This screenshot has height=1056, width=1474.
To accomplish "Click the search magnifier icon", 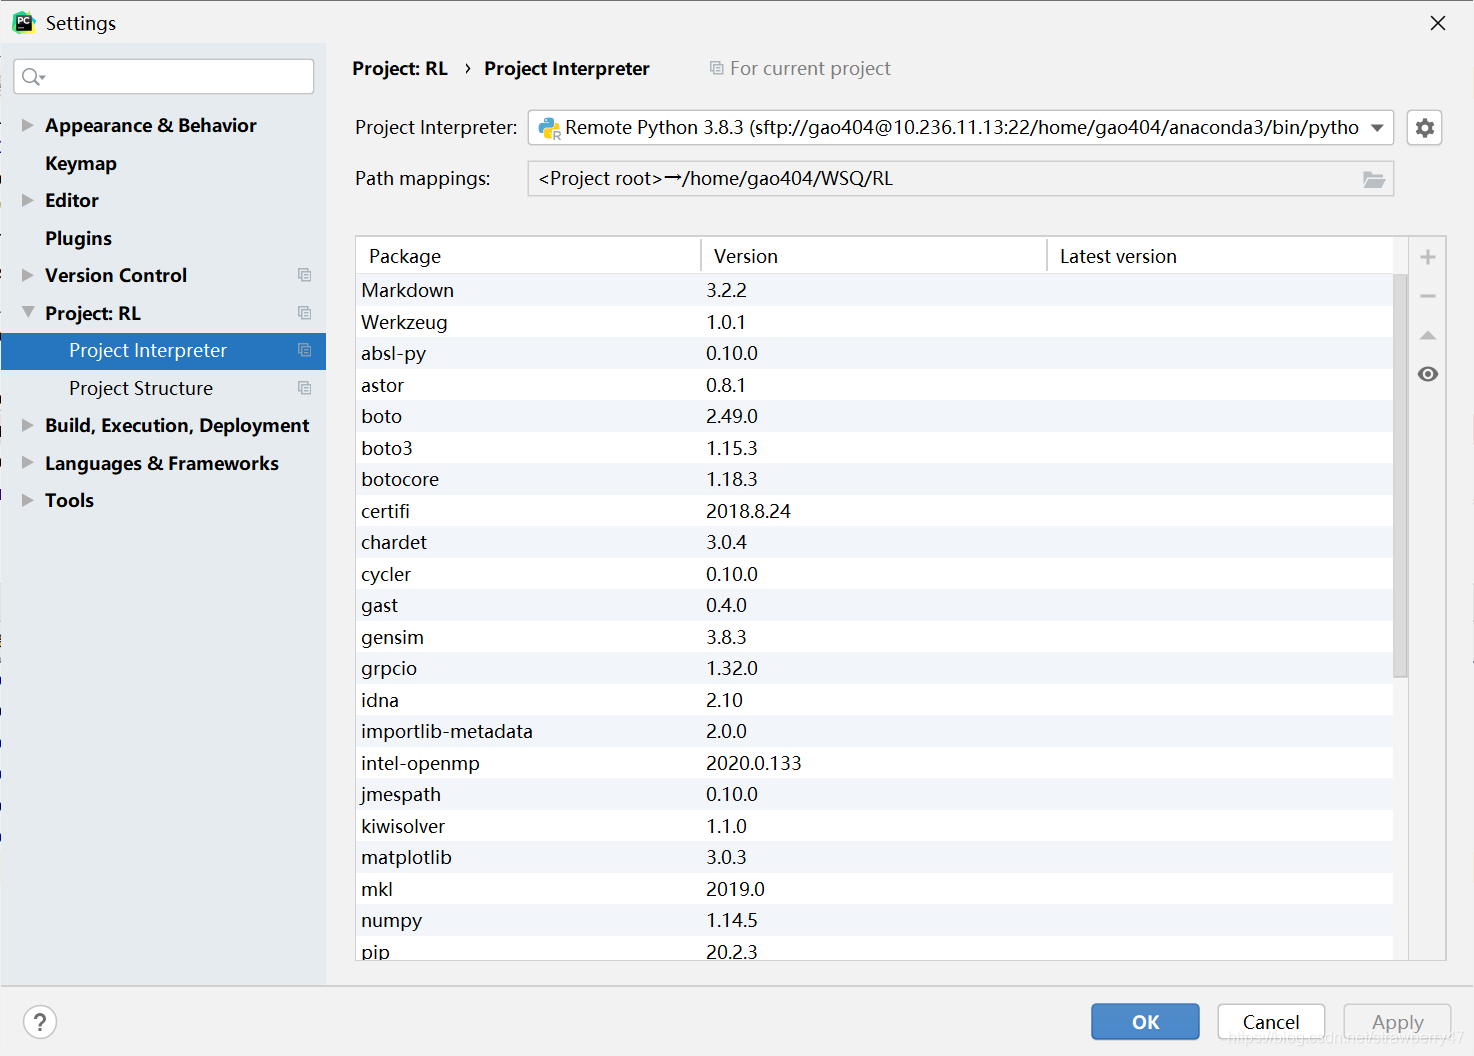I will coord(33,77).
